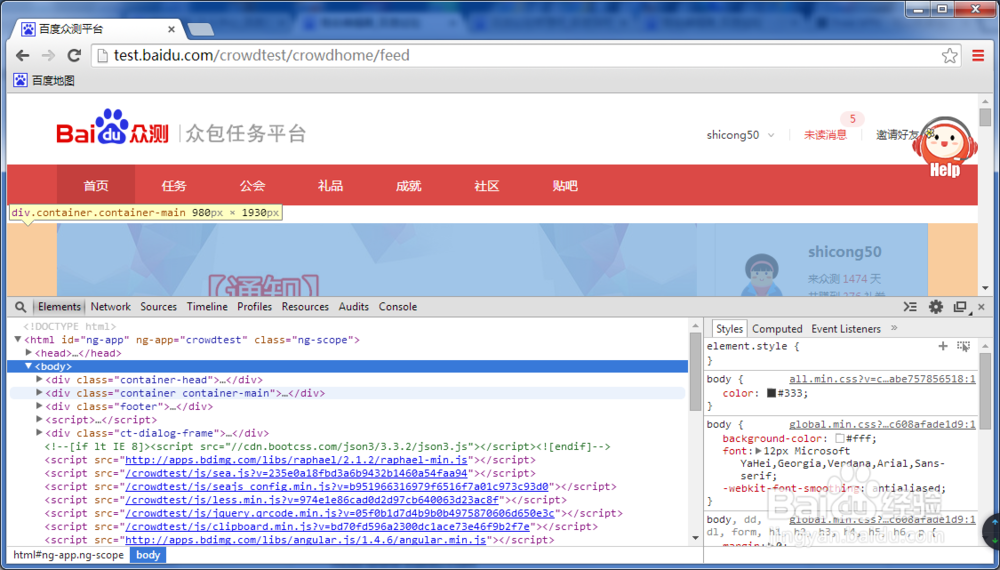Reload the page with the refresh icon
This screenshot has height=570, width=1000.
pyautogui.click(x=74, y=55)
